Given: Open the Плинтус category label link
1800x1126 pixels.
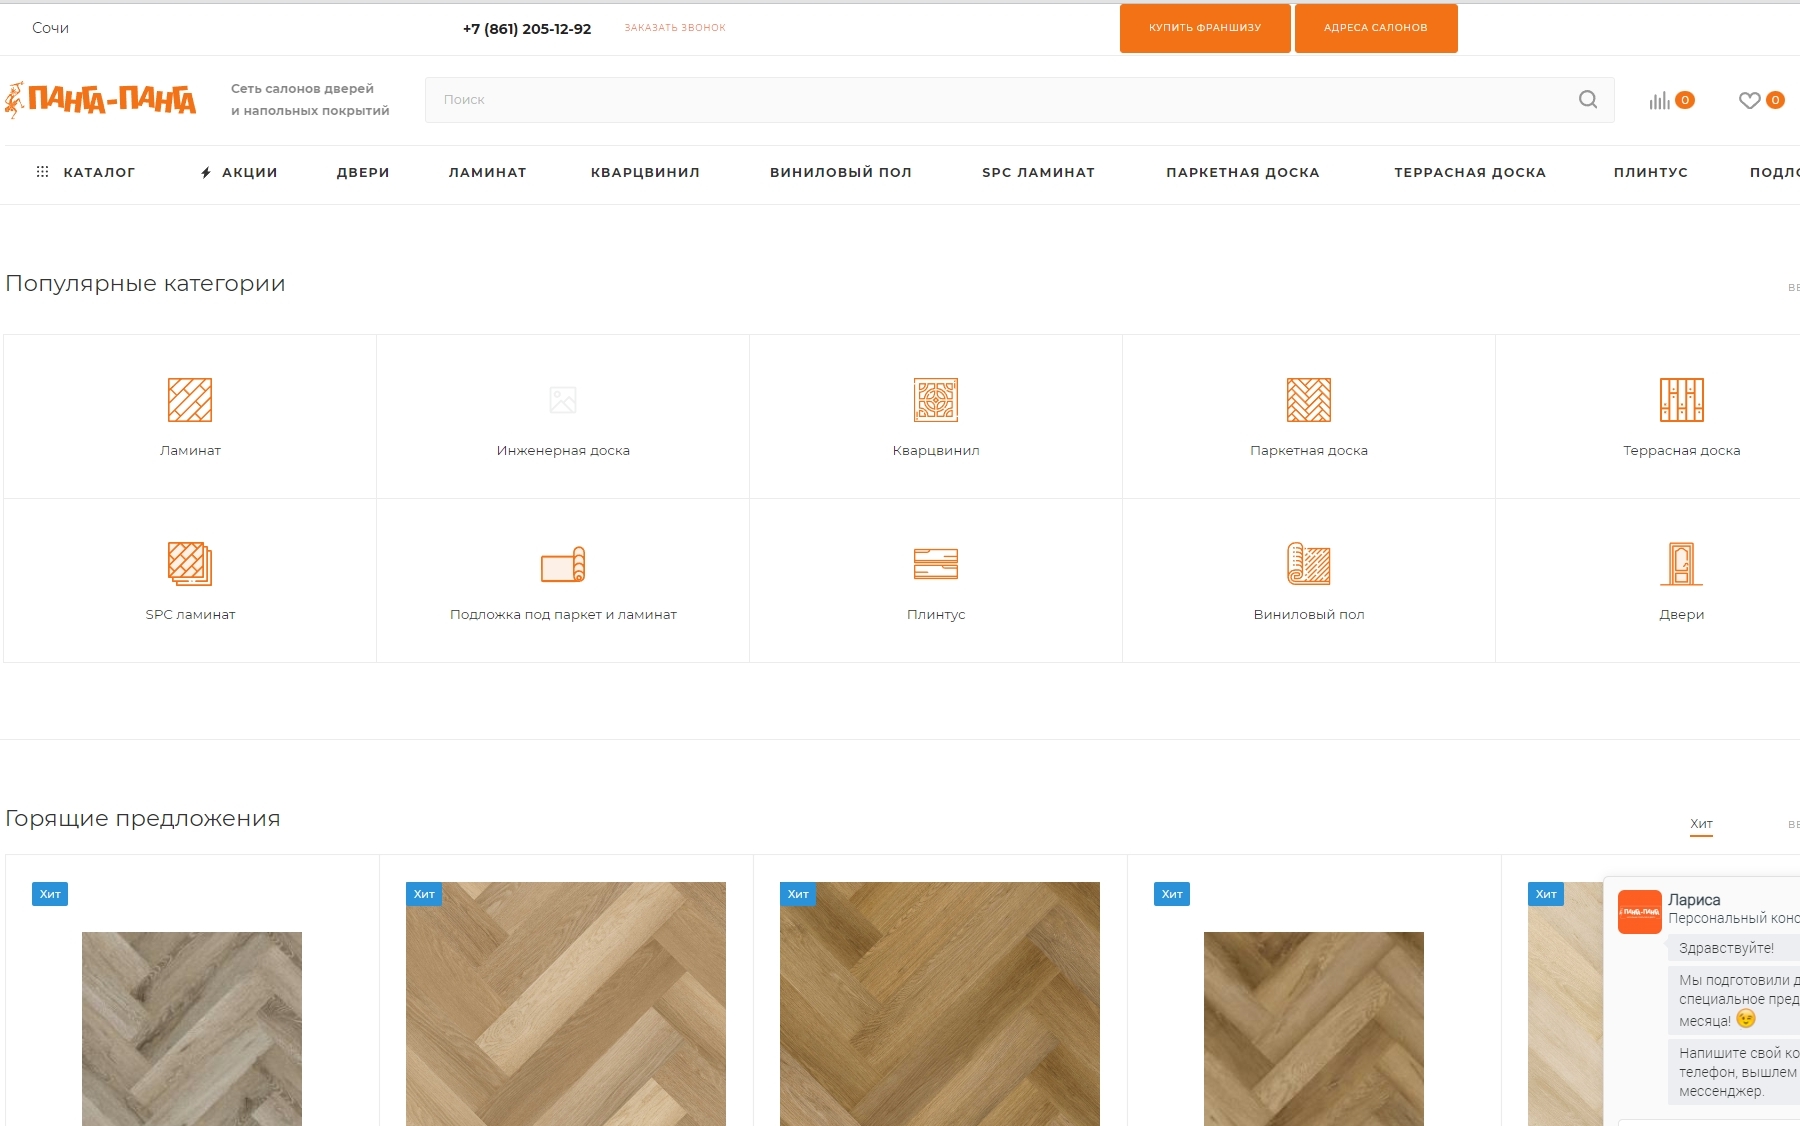Looking at the screenshot, I should click(936, 614).
